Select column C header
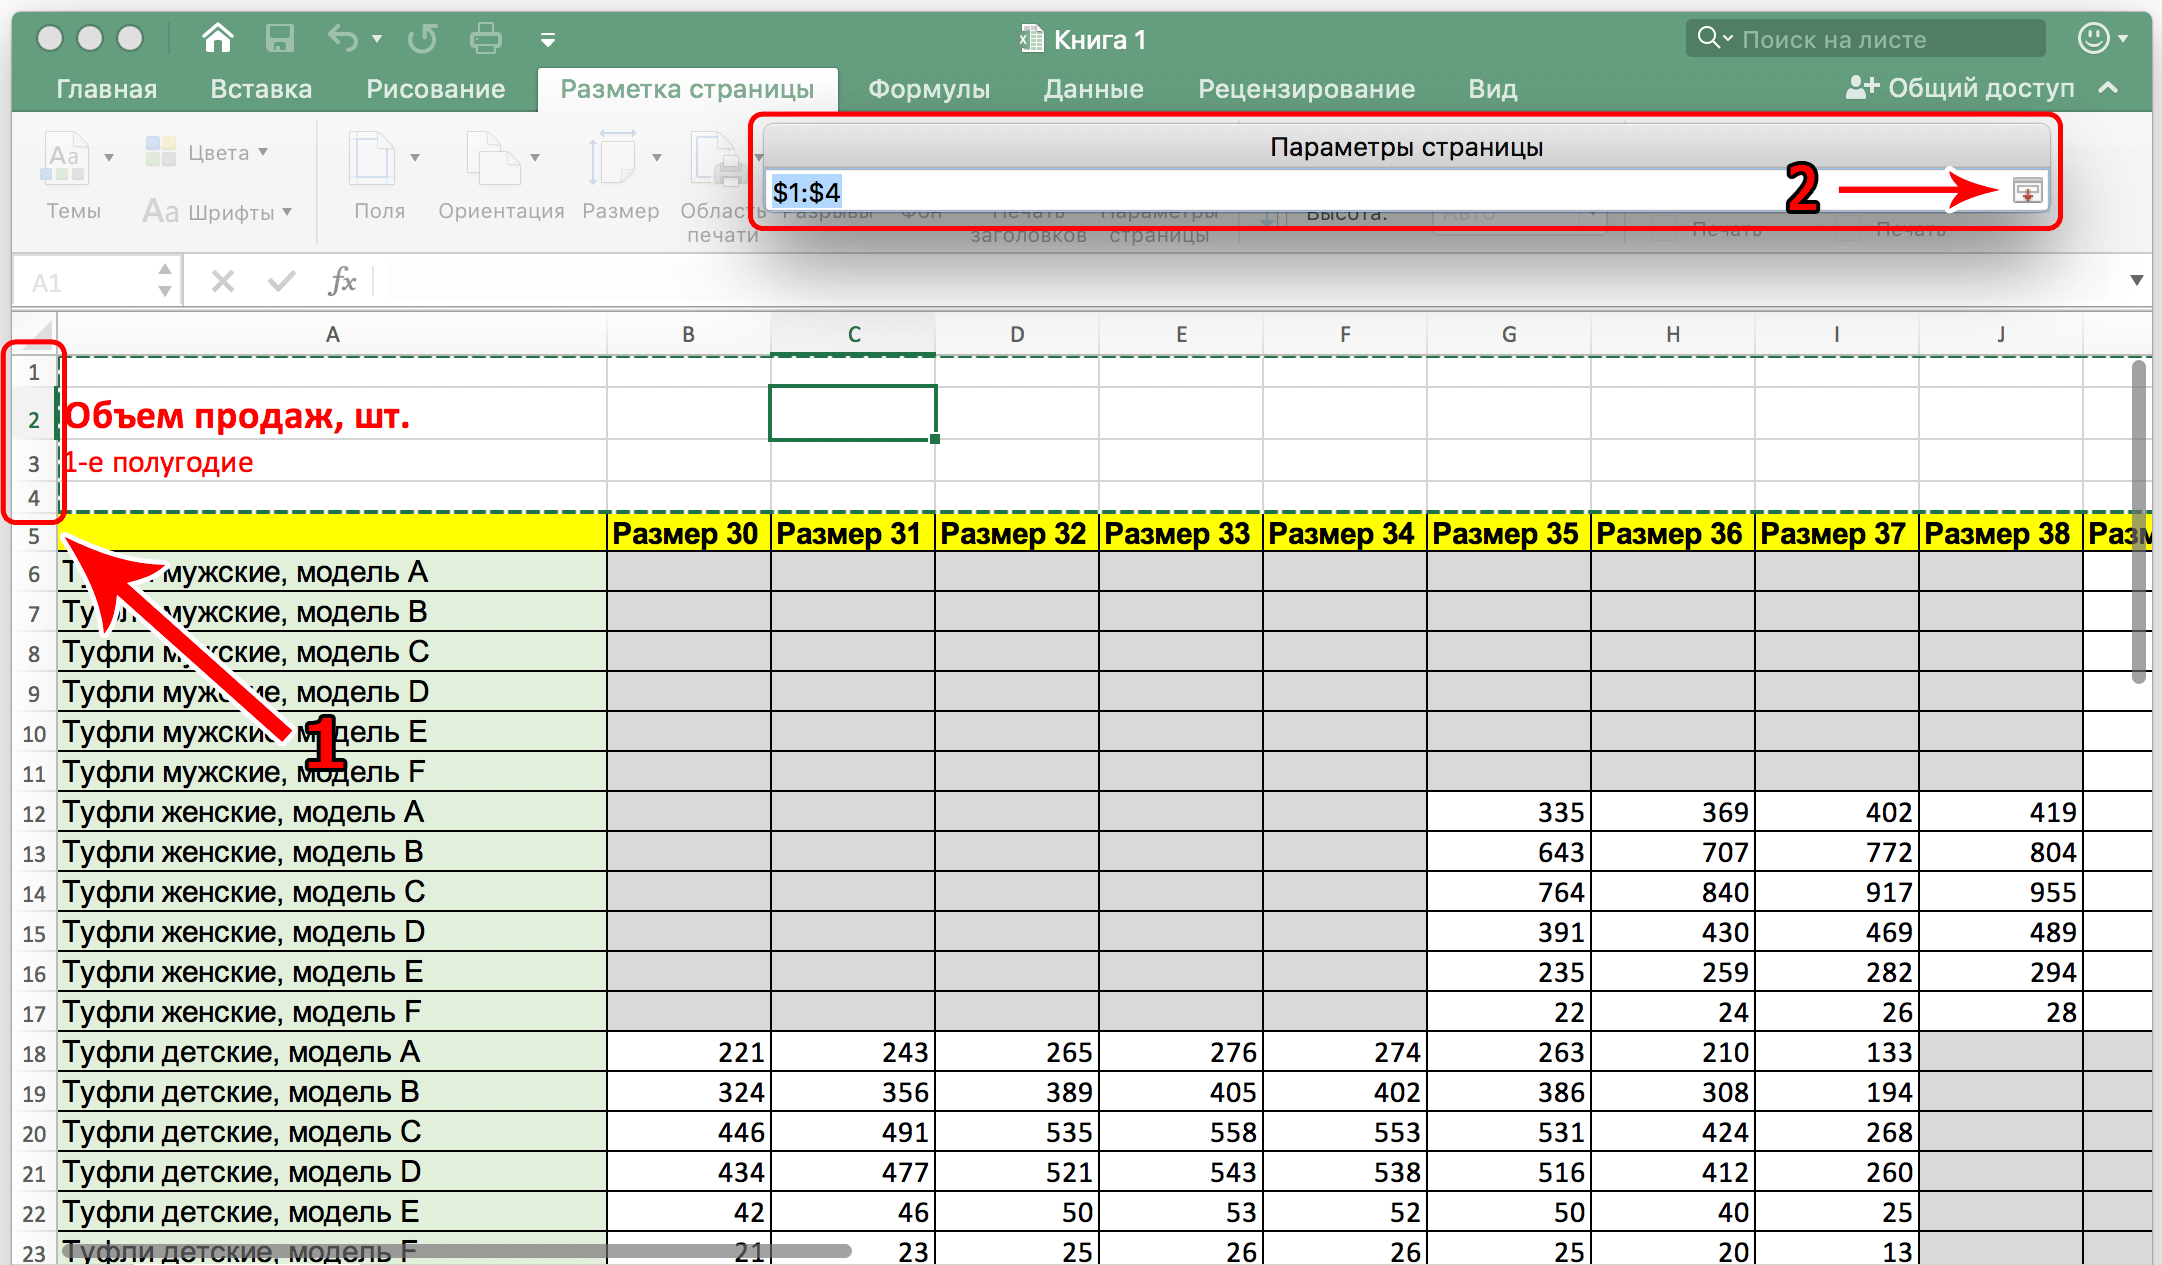This screenshot has height=1265, width=2162. point(853,334)
